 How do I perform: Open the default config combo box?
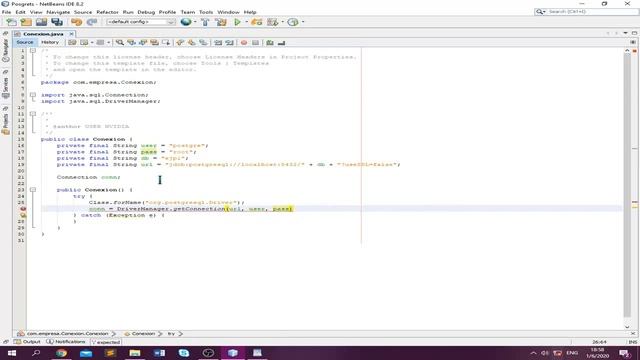point(141,22)
